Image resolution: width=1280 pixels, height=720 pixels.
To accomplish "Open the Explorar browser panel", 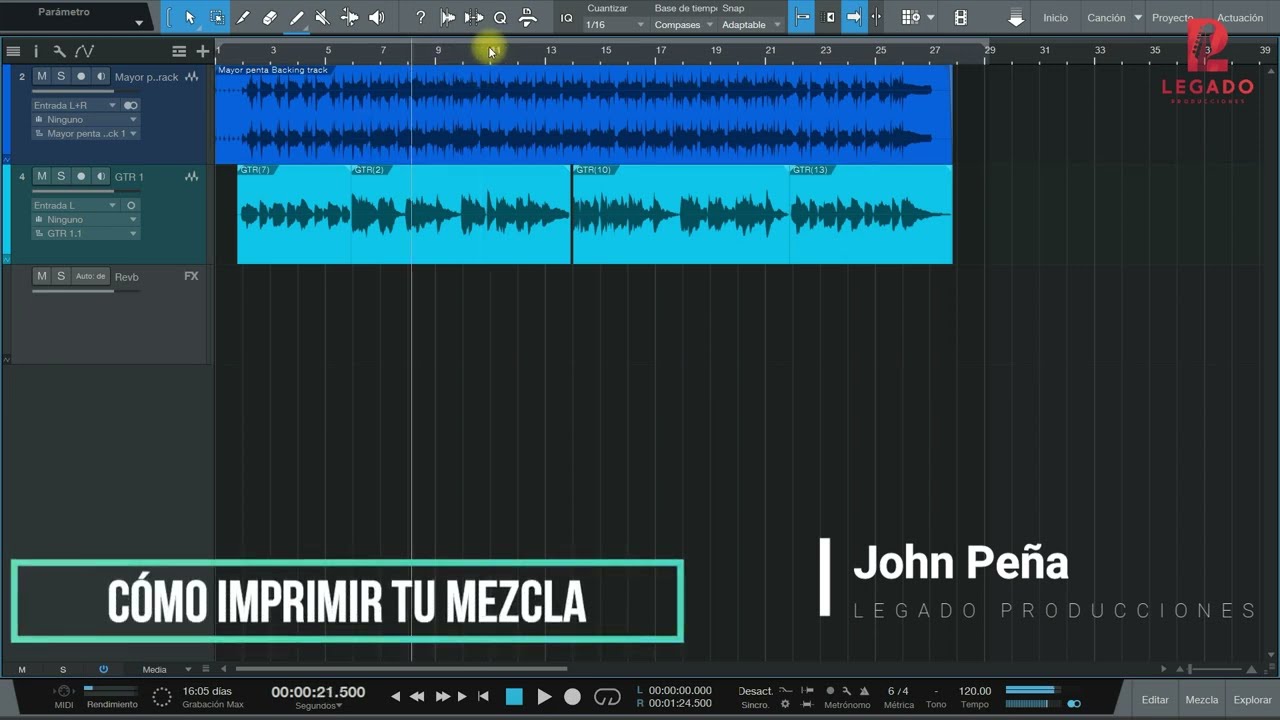I will pos(1253,700).
